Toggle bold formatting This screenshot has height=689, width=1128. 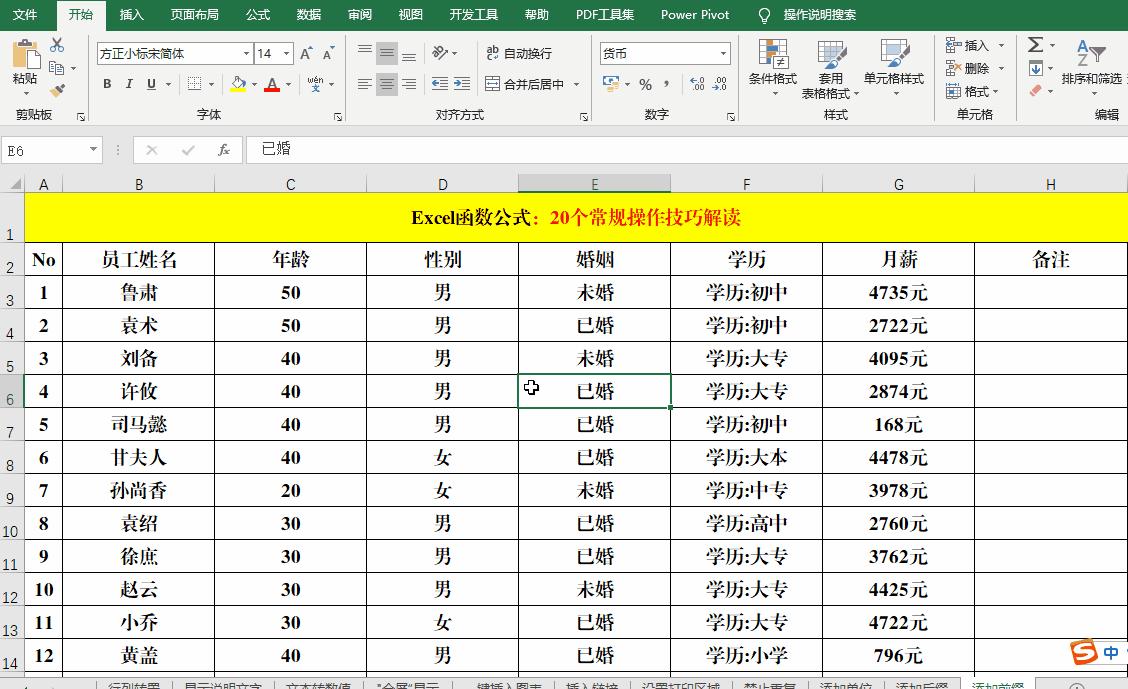pos(107,84)
